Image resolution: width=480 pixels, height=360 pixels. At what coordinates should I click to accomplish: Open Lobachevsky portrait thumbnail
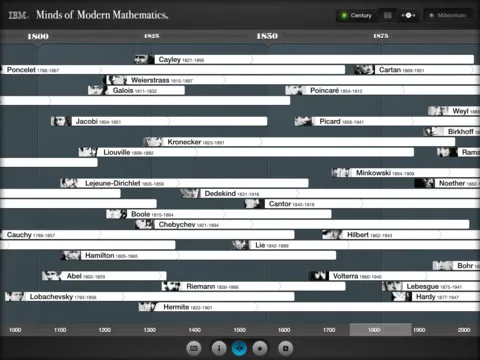pos(15,297)
